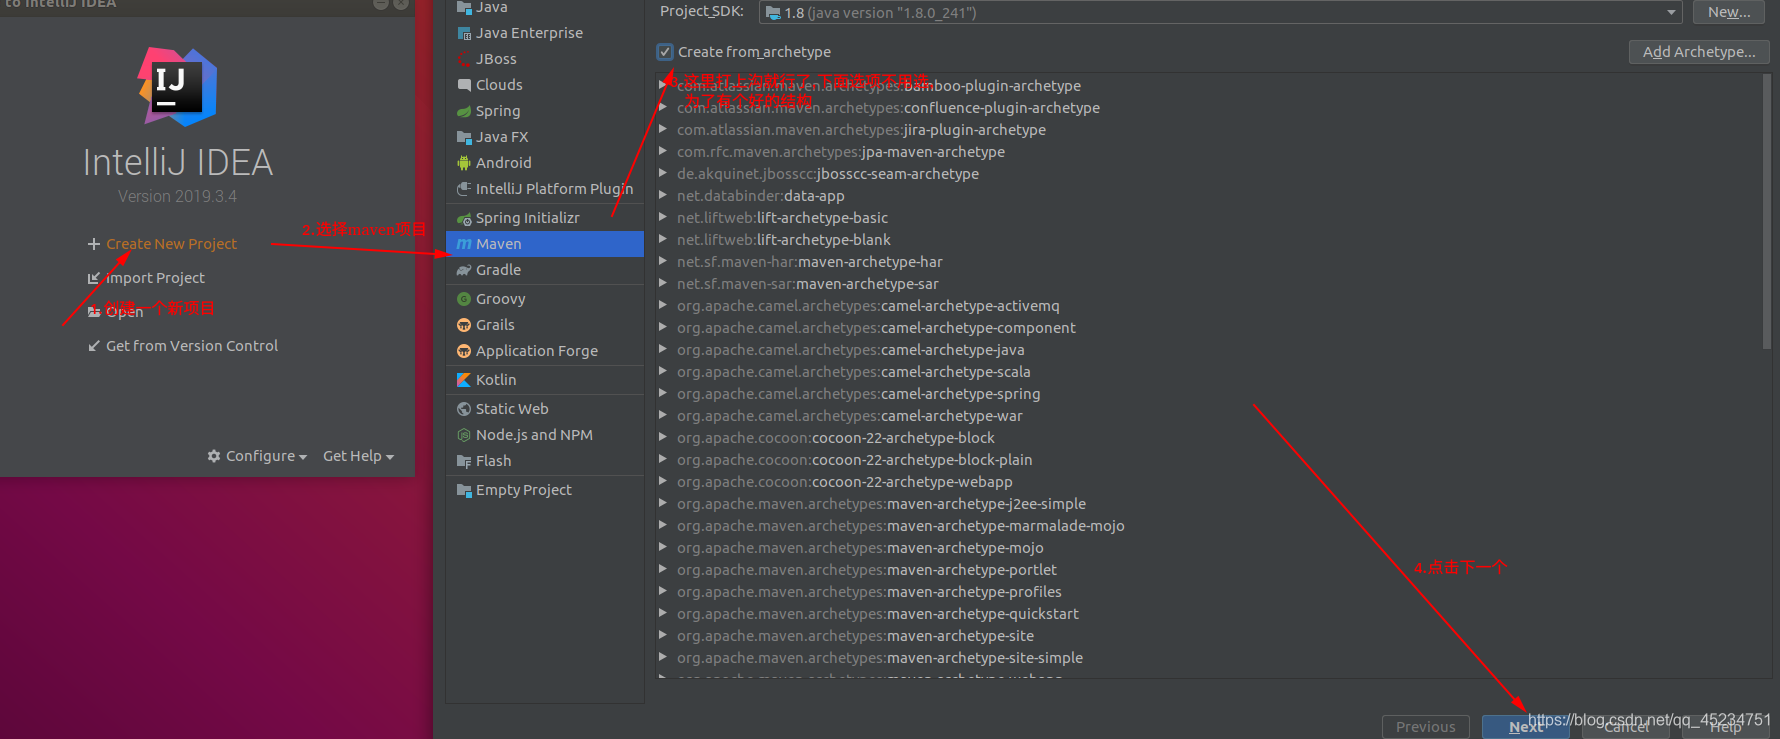Click the Previous button

click(x=1426, y=727)
